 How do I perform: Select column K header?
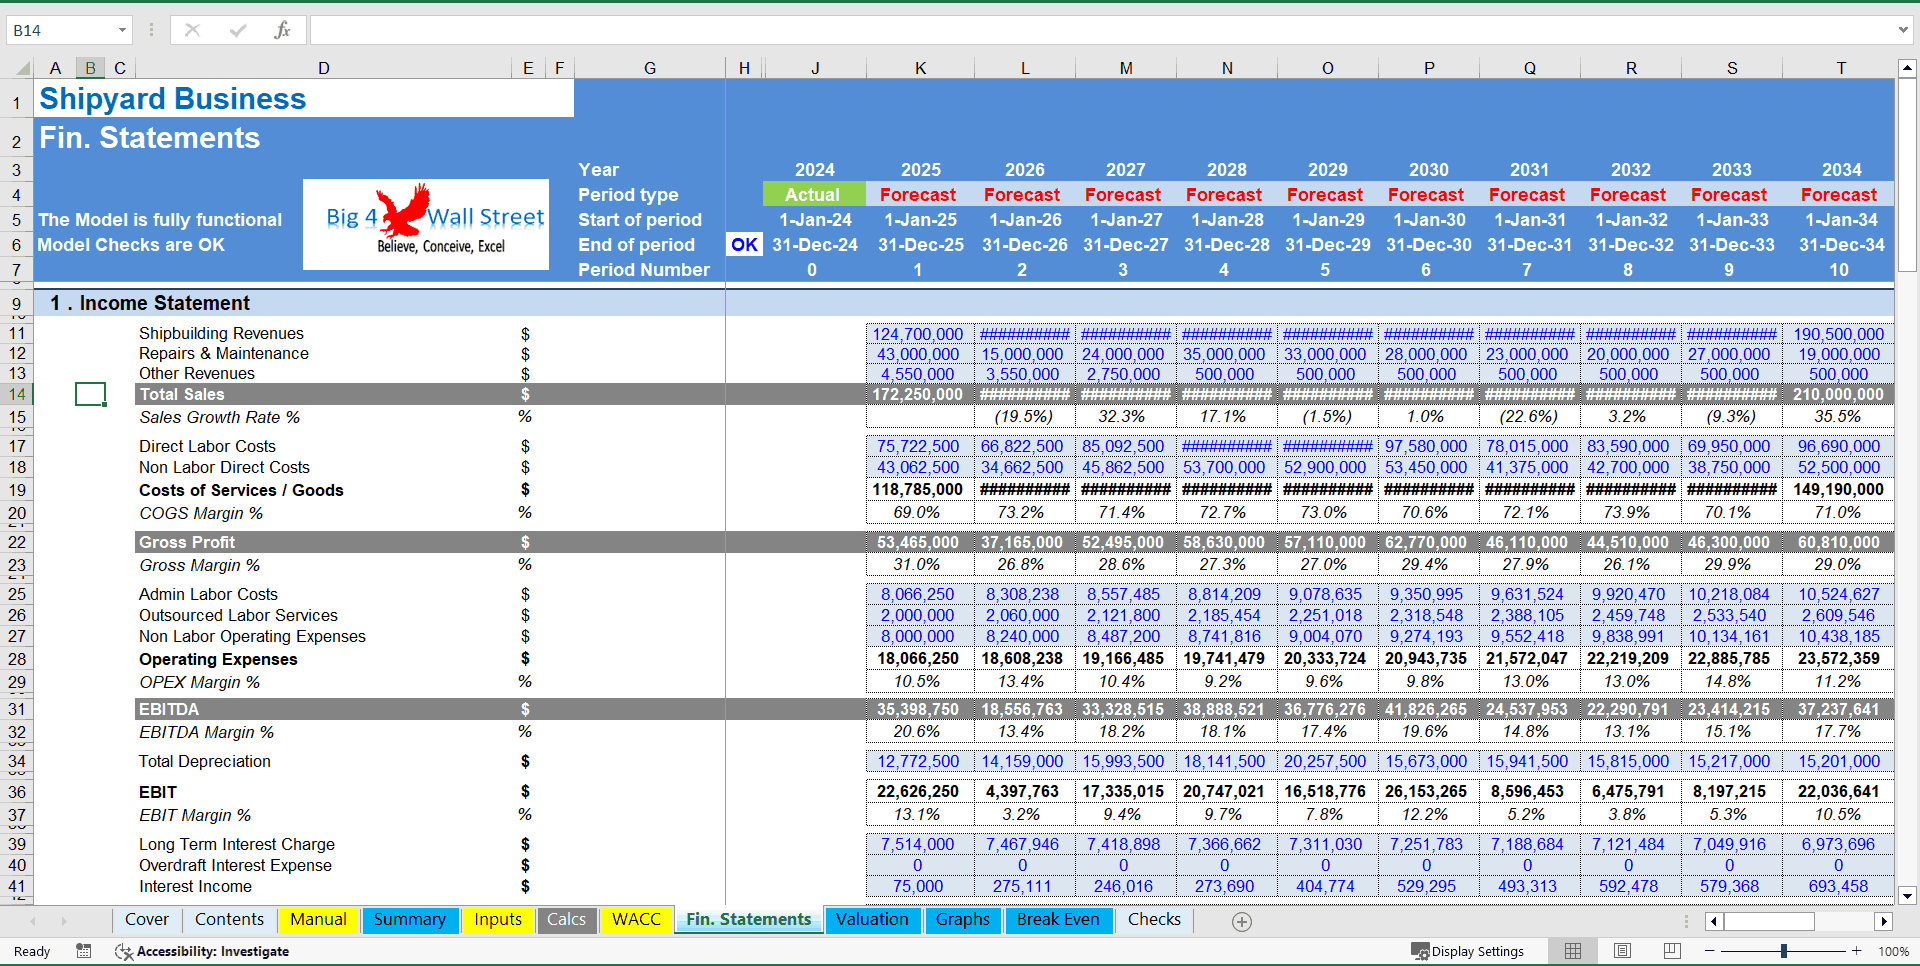(x=920, y=68)
